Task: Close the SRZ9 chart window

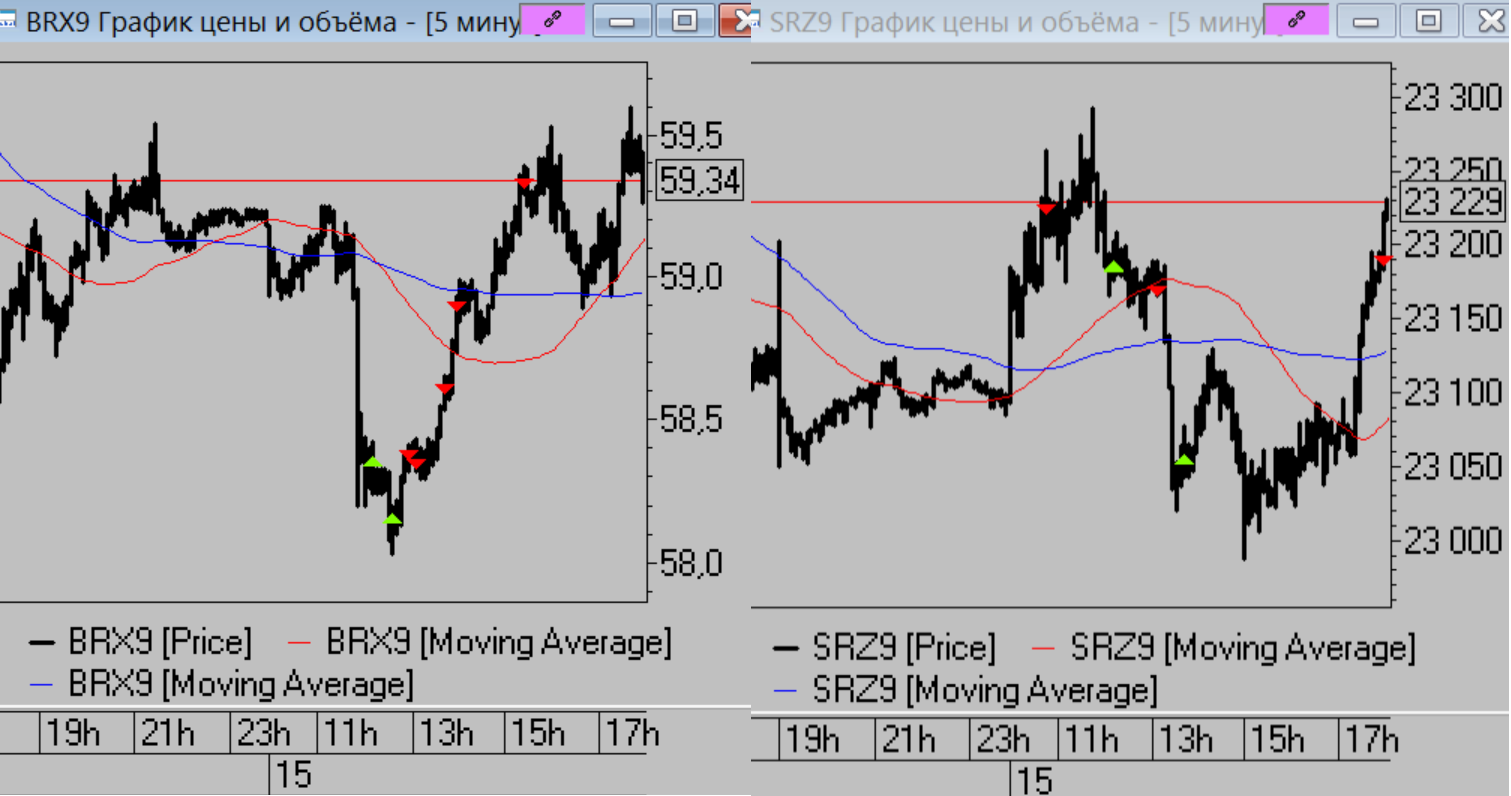Action: [1488, 20]
